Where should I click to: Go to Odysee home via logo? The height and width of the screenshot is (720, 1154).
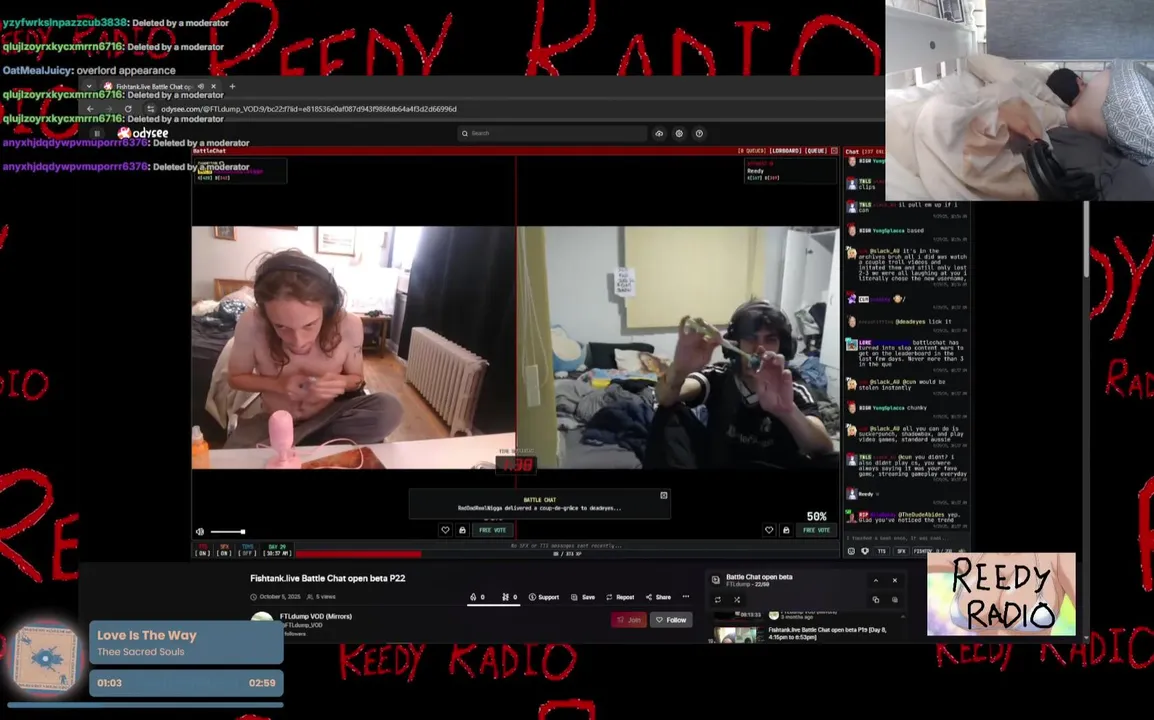point(144,133)
